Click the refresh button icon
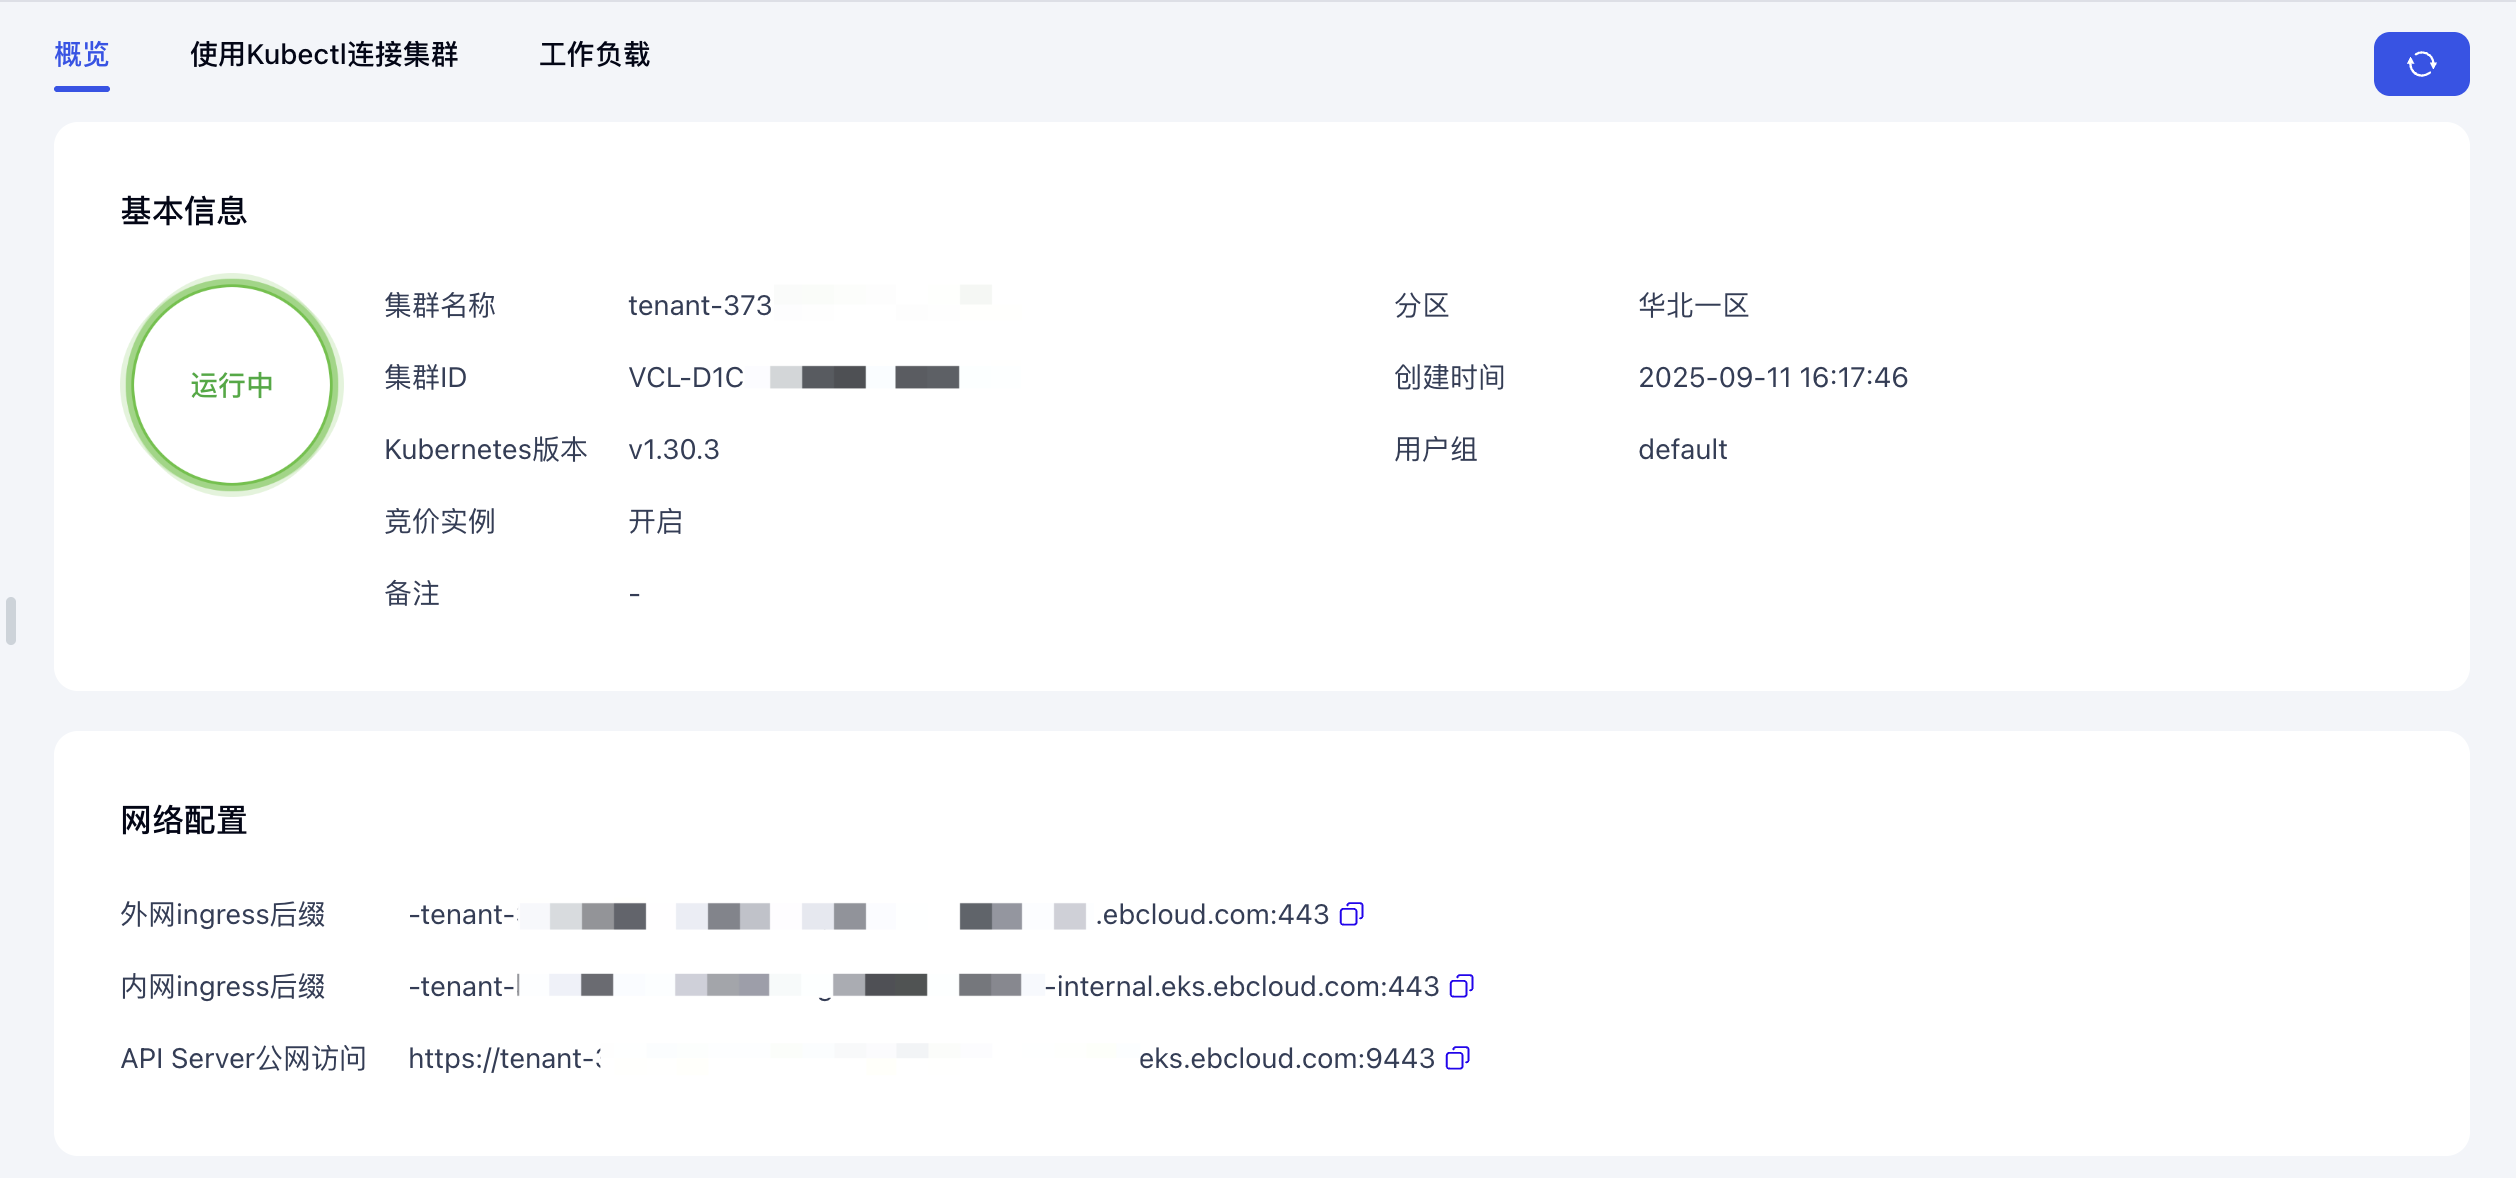The width and height of the screenshot is (2516, 1178). 2421,64
